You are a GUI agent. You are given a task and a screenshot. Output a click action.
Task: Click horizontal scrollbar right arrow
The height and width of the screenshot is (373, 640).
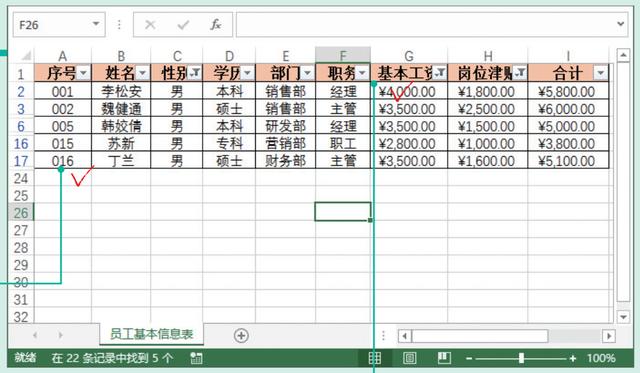pos(609,336)
